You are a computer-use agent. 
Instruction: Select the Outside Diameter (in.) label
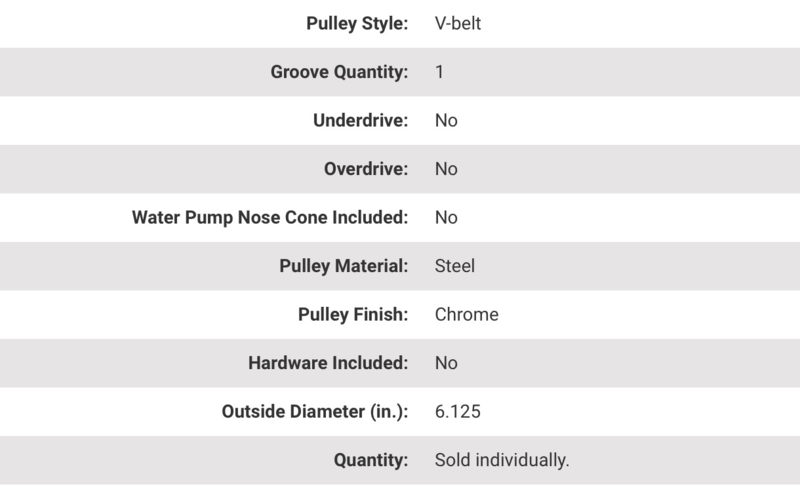pos(315,411)
